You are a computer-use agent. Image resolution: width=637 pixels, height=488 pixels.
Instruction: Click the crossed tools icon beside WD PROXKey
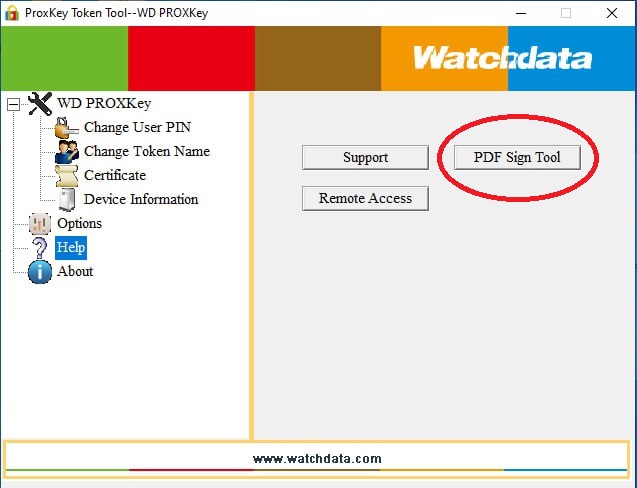(x=39, y=103)
